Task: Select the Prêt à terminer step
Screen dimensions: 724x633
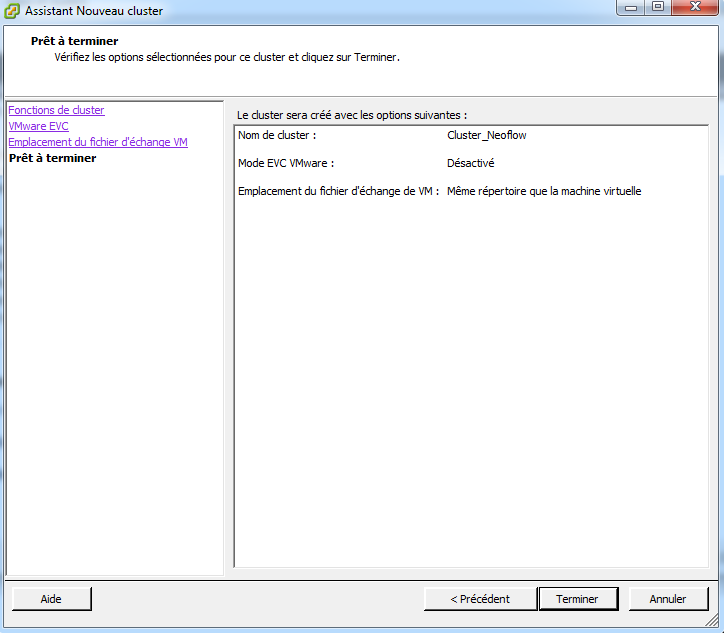Action: pyautogui.click(x=53, y=158)
